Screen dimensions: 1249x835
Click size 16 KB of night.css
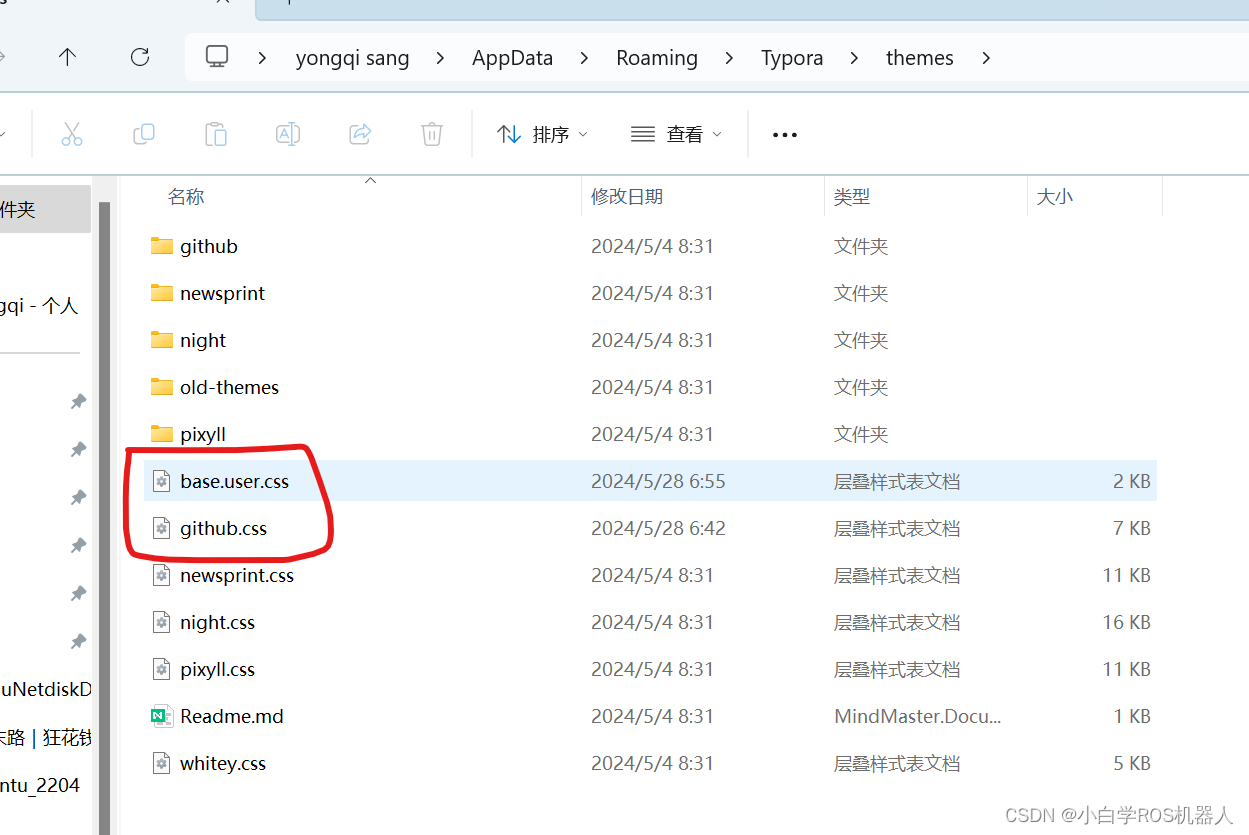pyautogui.click(x=1126, y=622)
